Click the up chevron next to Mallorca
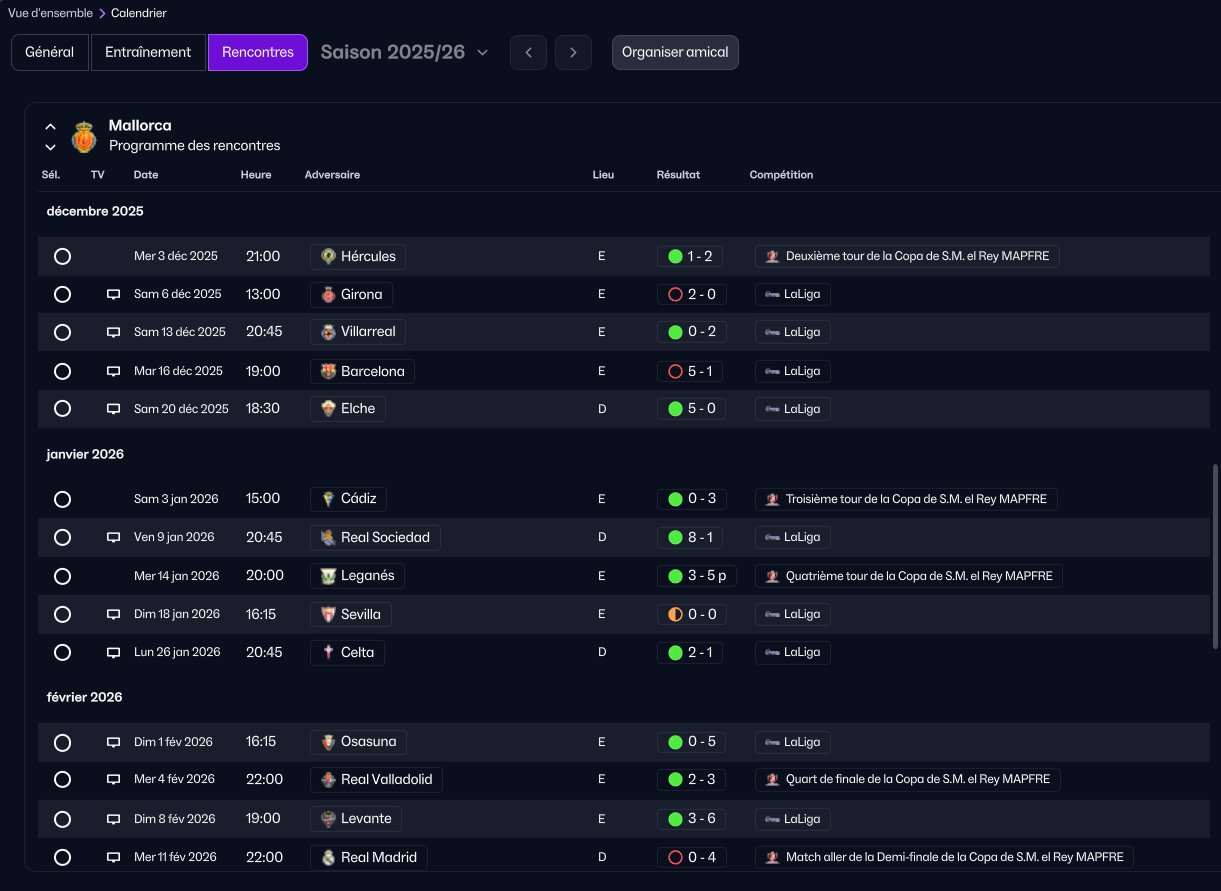Viewport: 1221px width, 891px height. click(x=50, y=127)
